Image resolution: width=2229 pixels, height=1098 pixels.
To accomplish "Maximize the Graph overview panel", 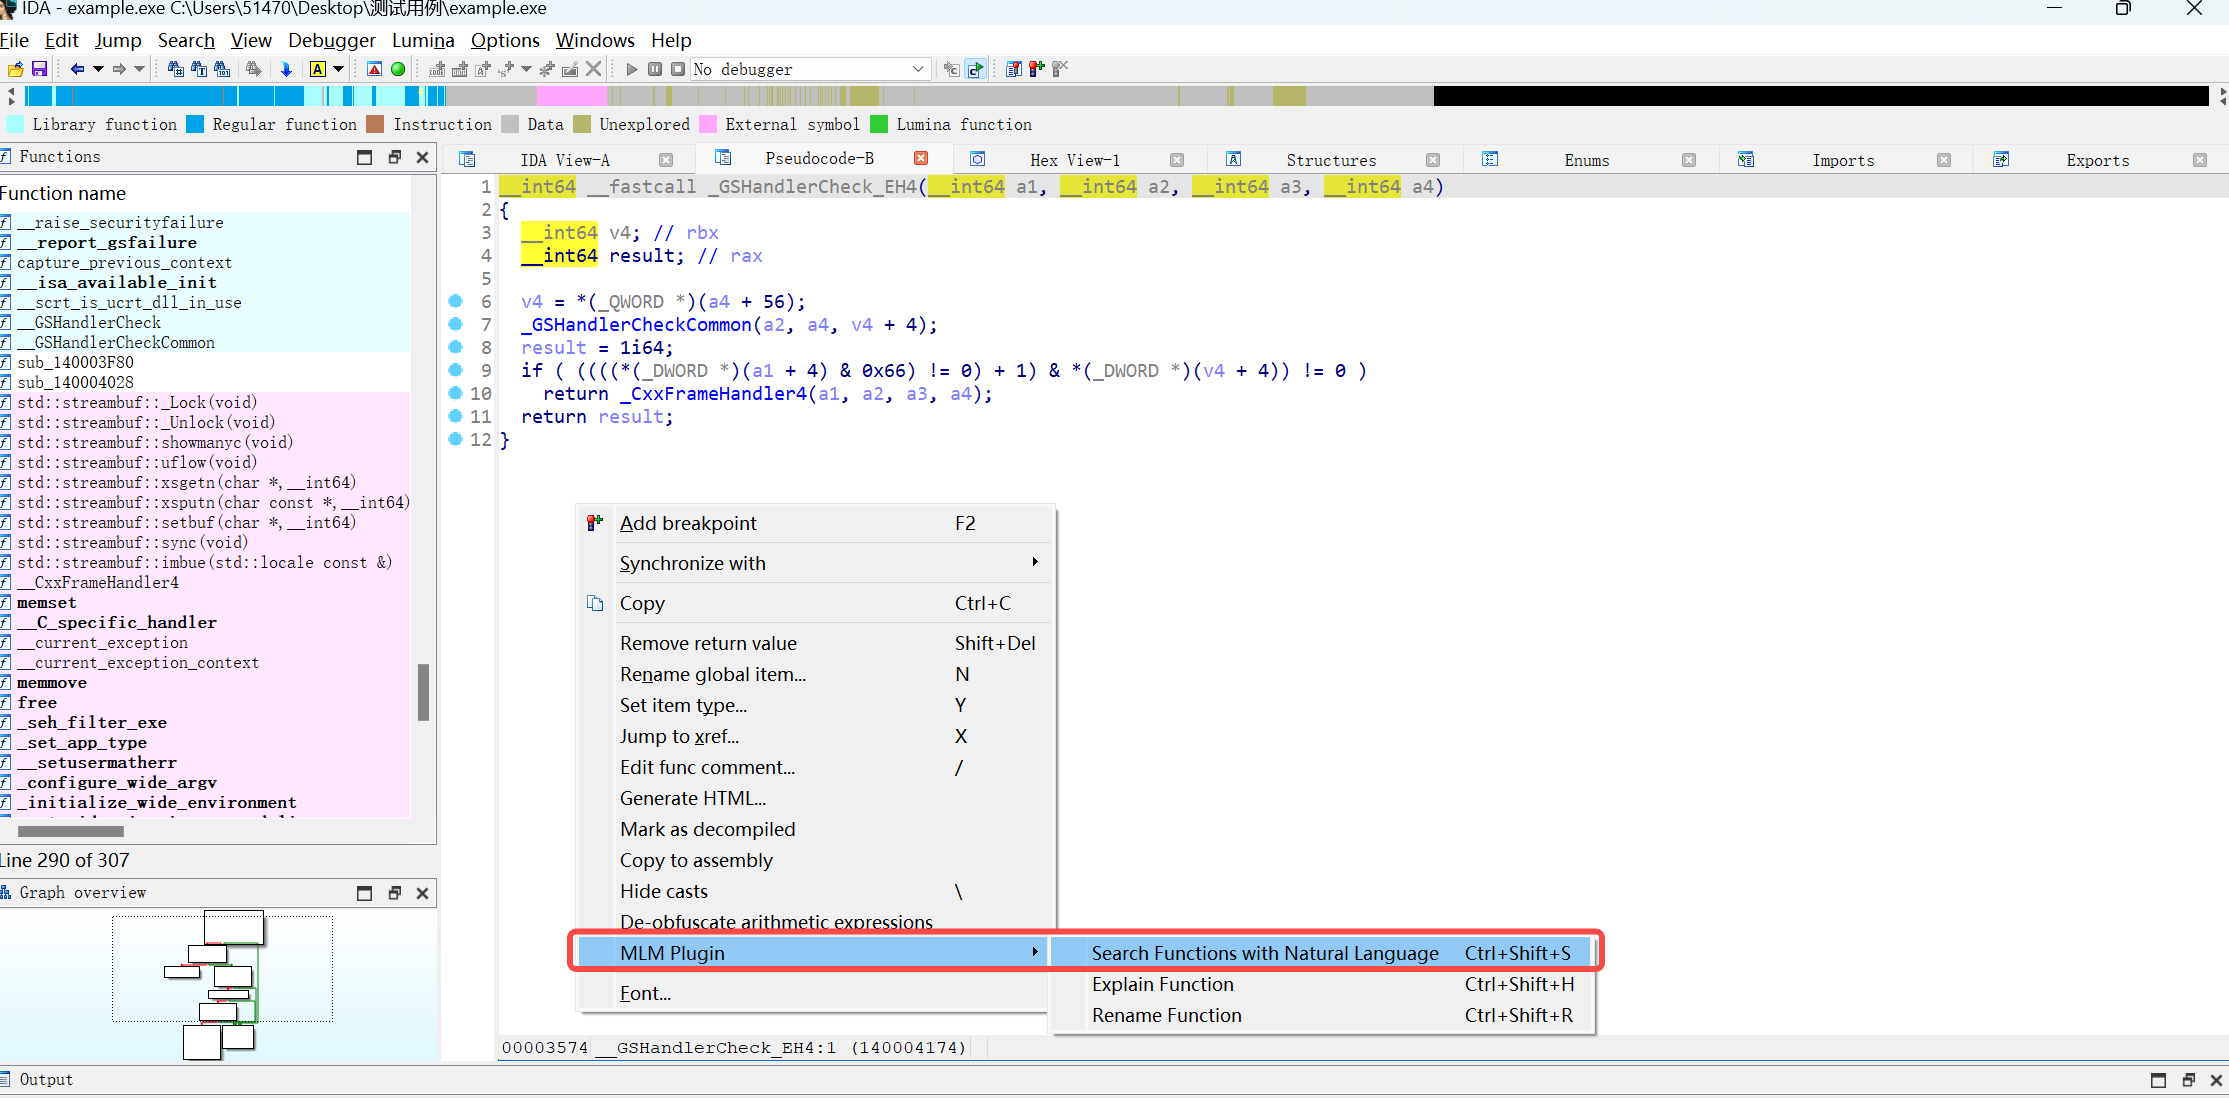I will tap(365, 893).
